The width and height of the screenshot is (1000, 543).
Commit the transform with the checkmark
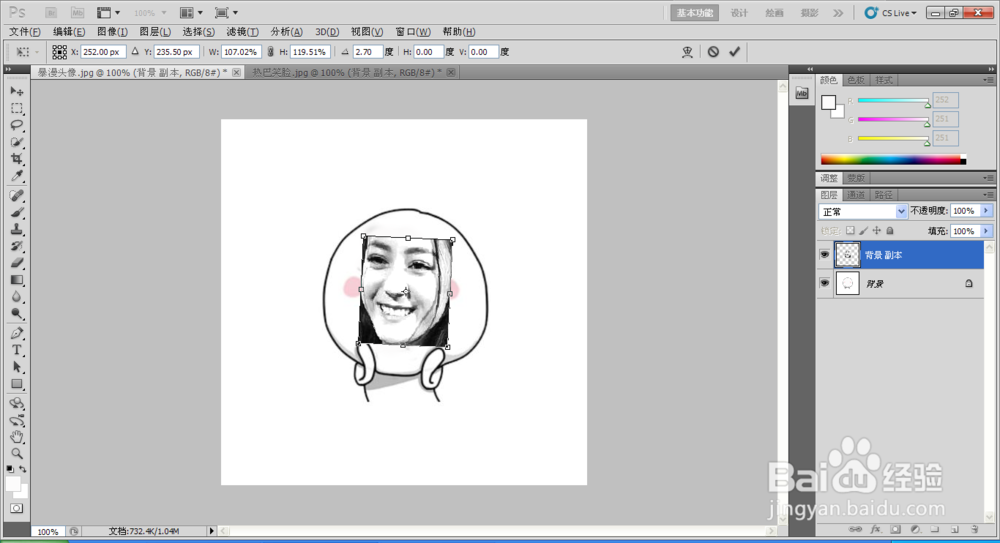point(735,51)
